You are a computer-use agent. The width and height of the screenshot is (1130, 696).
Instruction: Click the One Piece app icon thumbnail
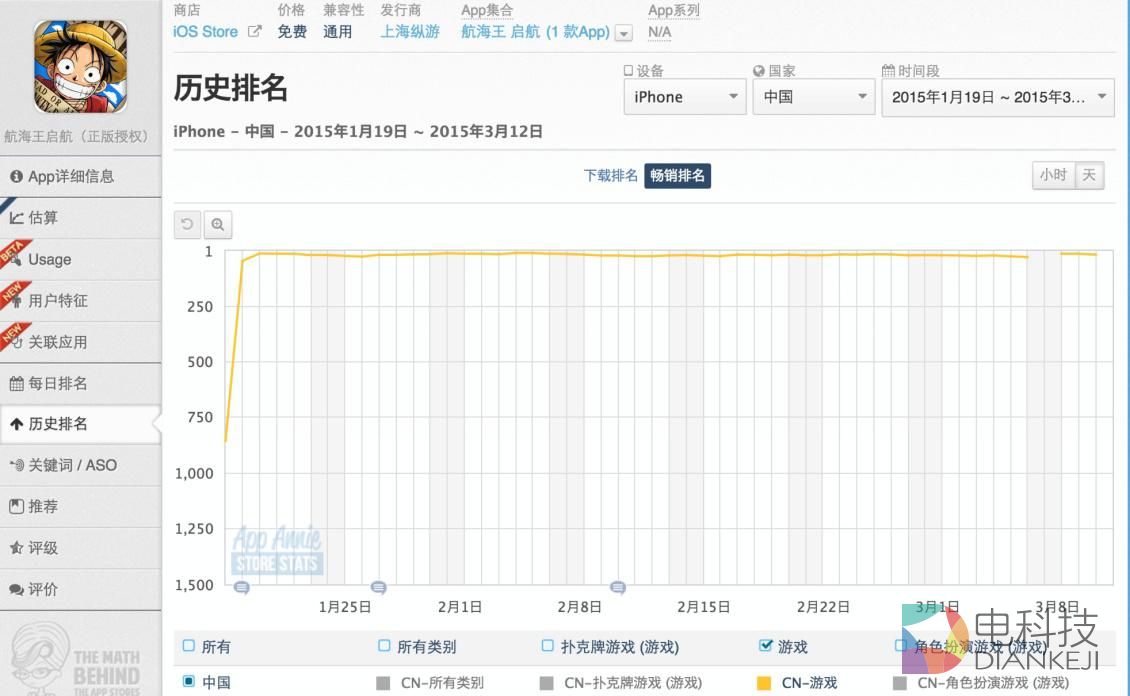pos(81,68)
